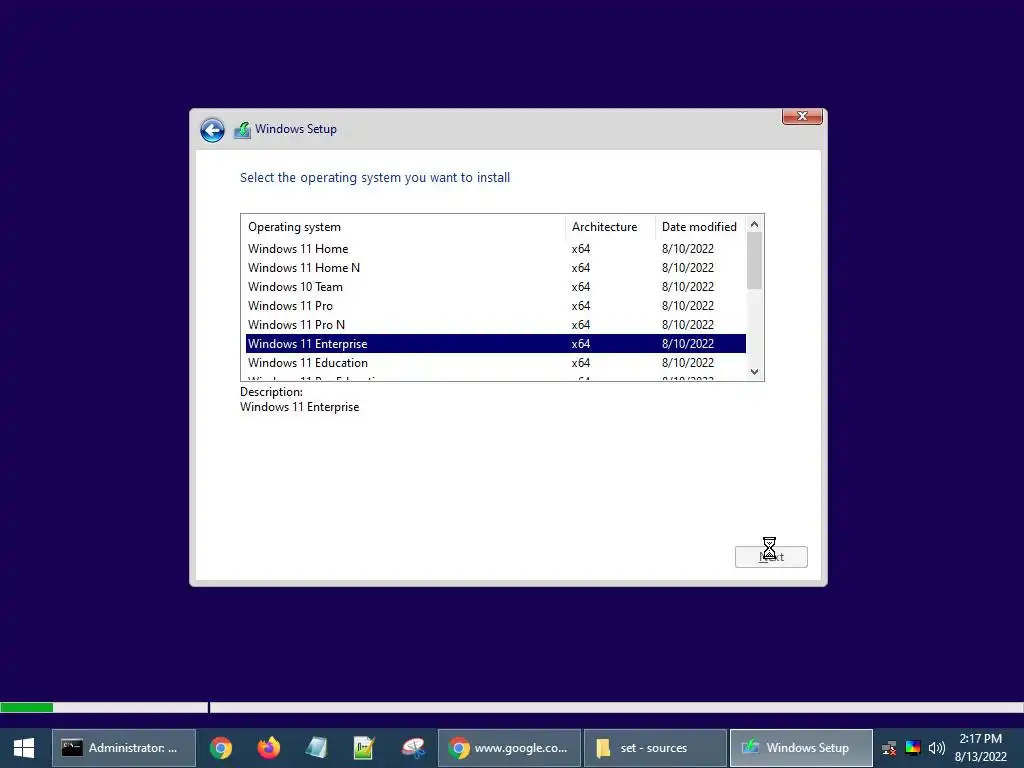Open the green notepad editor icon
The width and height of the screenshot is (1024, 768).
tap(364, 748)
